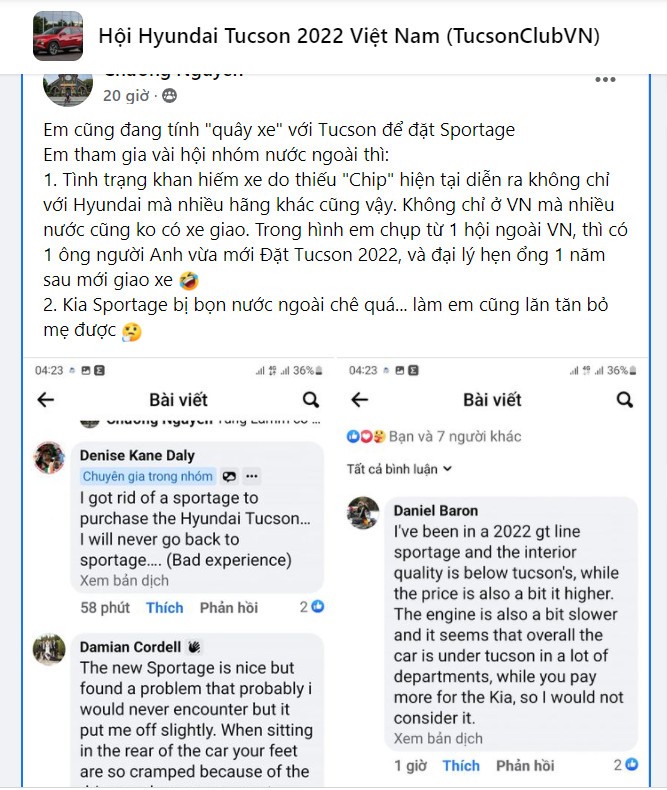The height and width of the screenshot is (790, 667).
Task: Click Thích under Daniel Baron's comment
Action: [x=461, y=765]
